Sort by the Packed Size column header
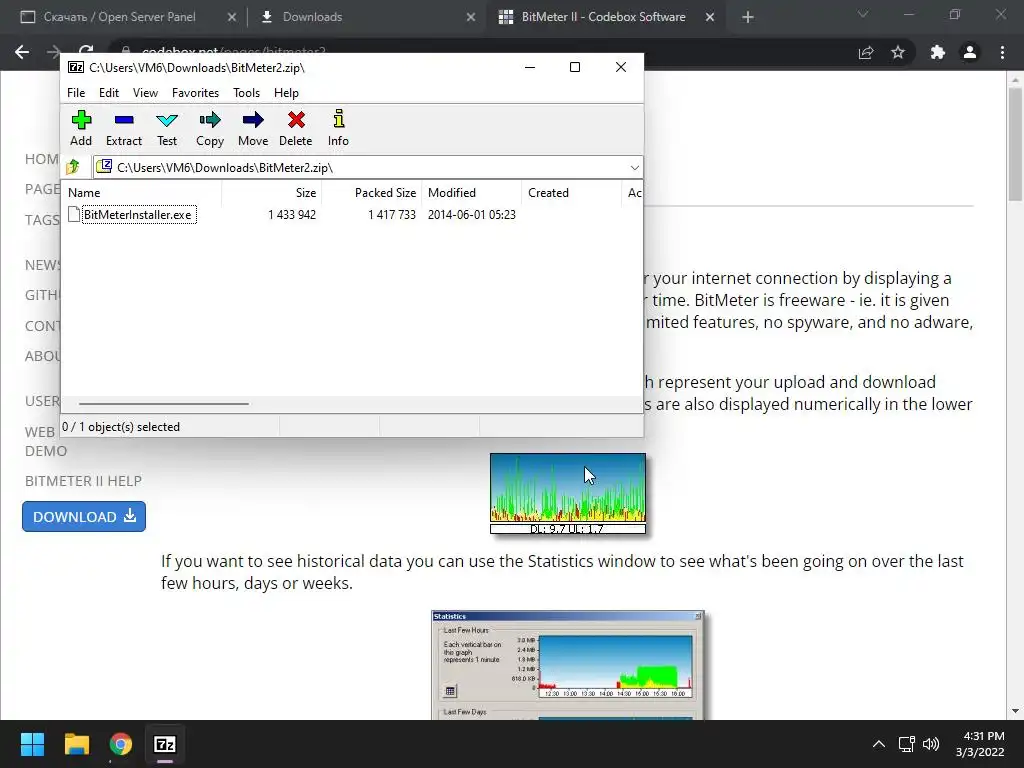Screen dimensions: 1024x768 (x=372, y=193)
